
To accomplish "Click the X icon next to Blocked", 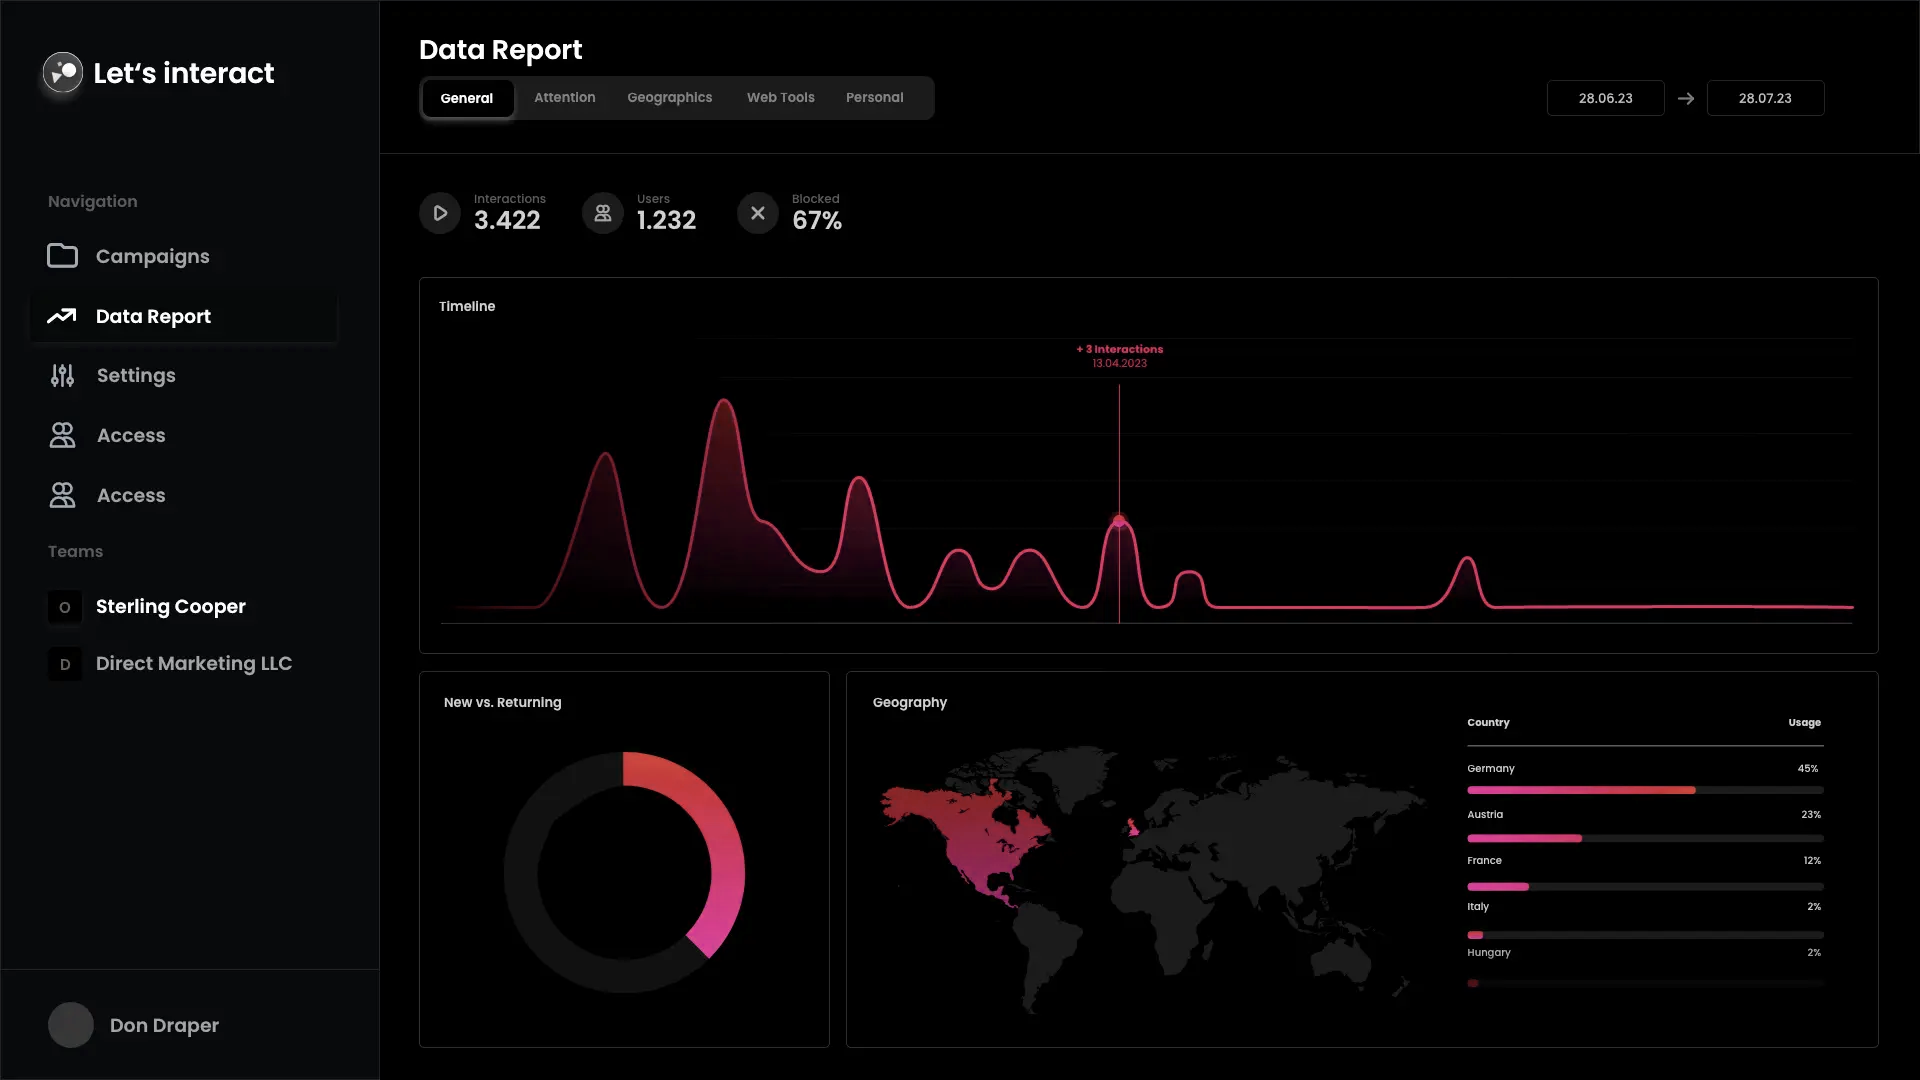I will 757,212.
